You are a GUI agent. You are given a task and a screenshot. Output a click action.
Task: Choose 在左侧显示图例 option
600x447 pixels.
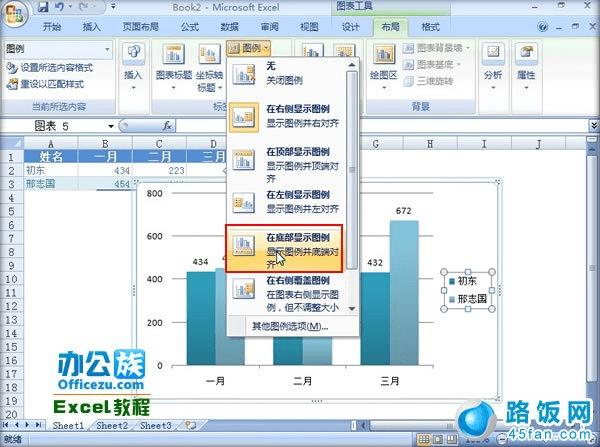tap(287, 202)
